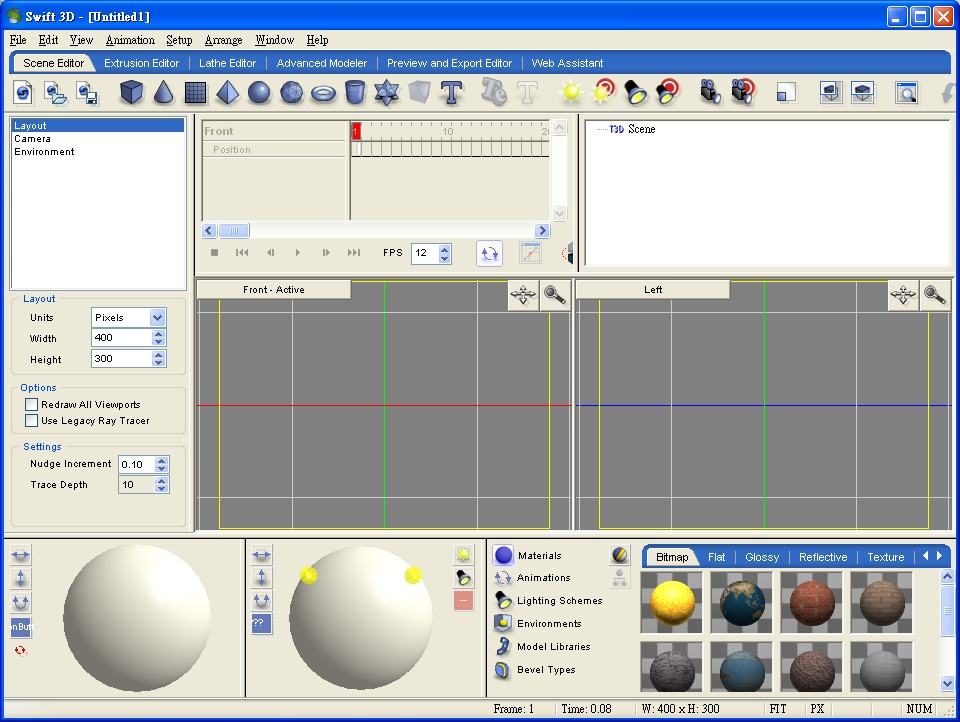This screenshot has height=722, width=960.
Task: Switch to the Extrusion Editor tab
Action: (141, 62)
